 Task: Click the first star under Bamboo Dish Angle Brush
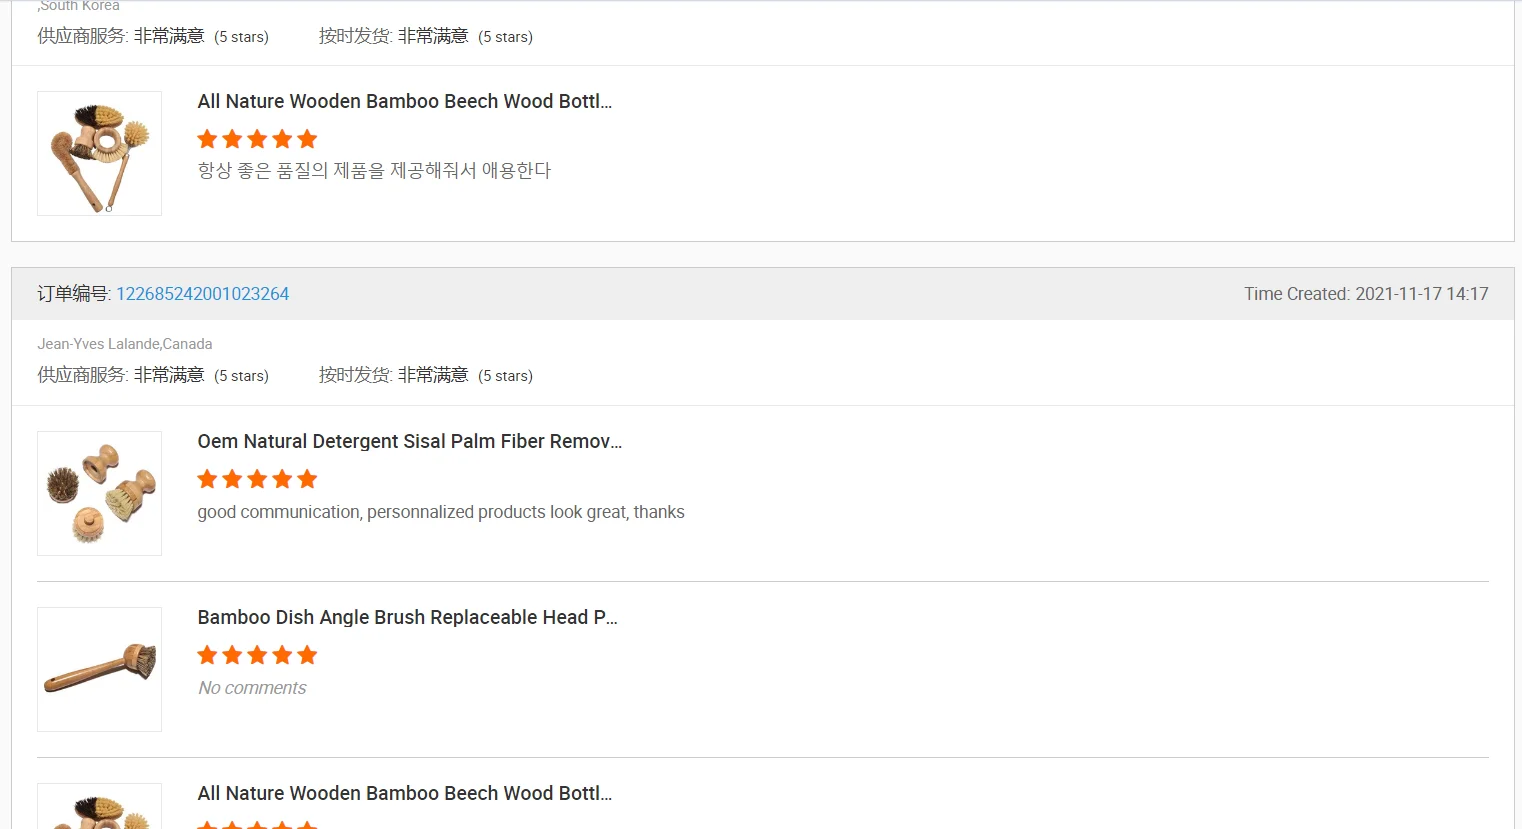(207, 655)
